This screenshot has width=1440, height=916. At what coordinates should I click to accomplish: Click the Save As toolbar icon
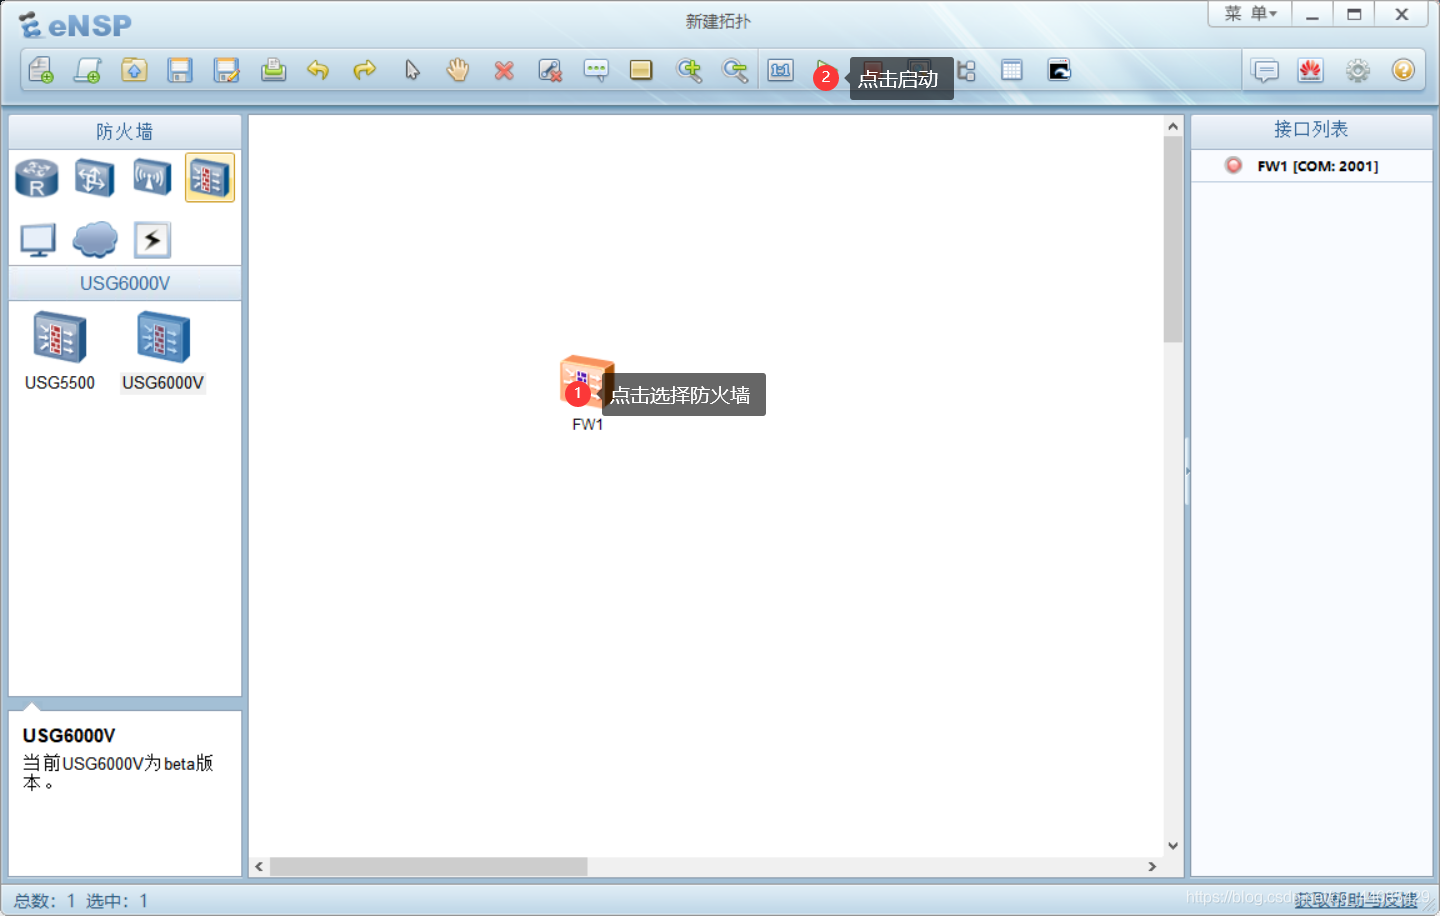pyautogui.click(x=227, y=70)
